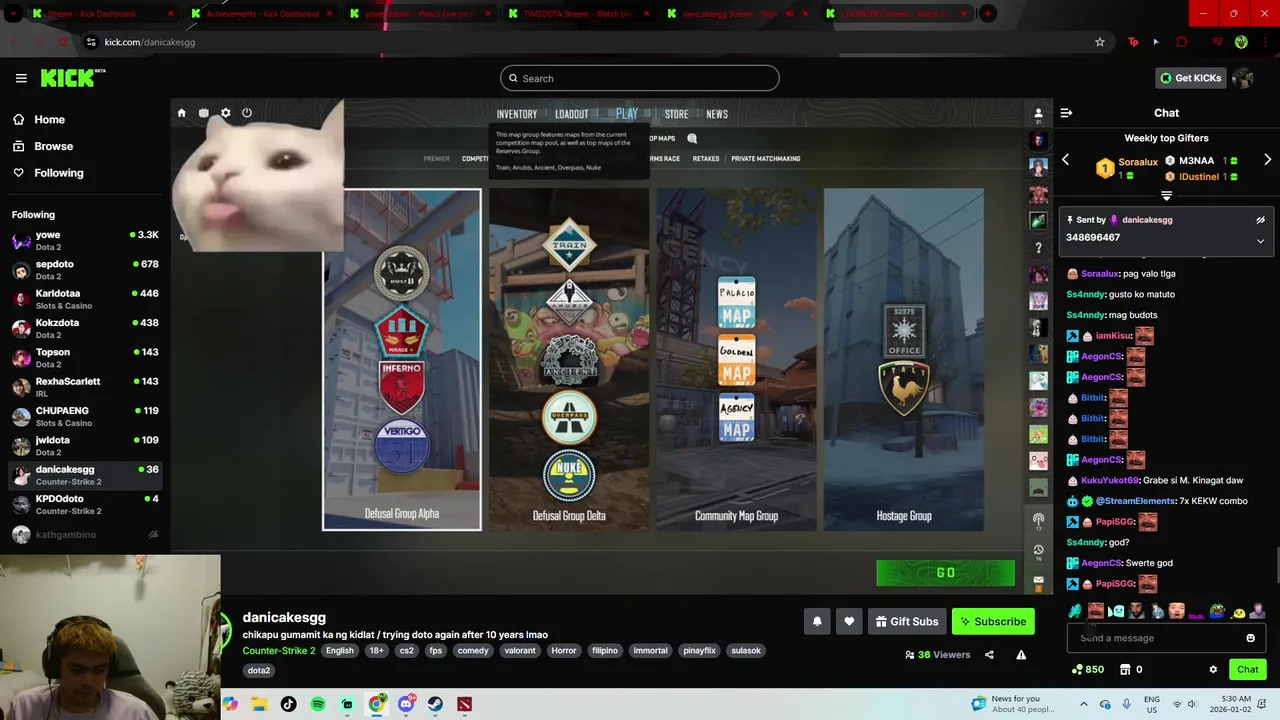Image resolution: width=1280 pixels, height=720 pixels.
Task: Open the RexhaScarlett channel in Following
Action: click(85, 386)
